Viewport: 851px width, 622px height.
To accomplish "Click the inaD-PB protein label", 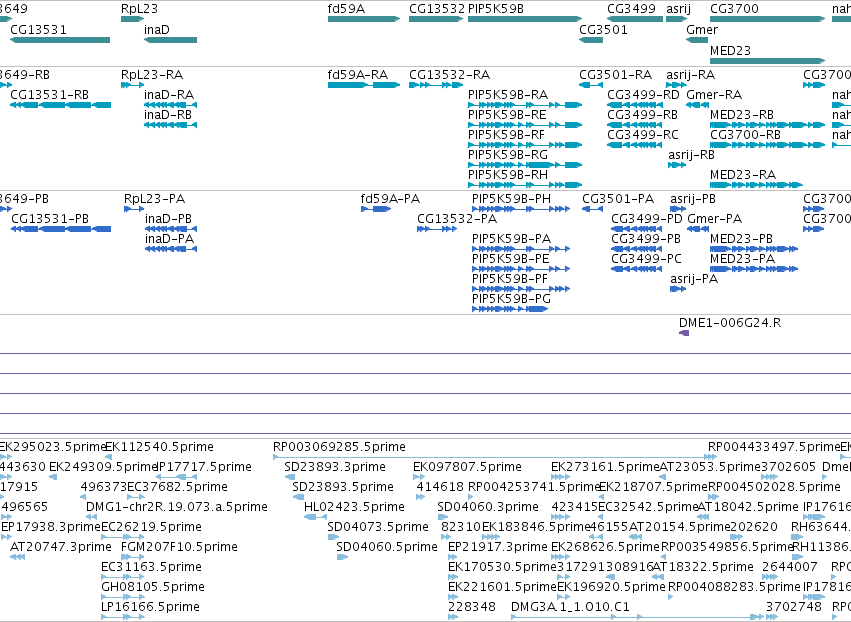I will (168, 219).
